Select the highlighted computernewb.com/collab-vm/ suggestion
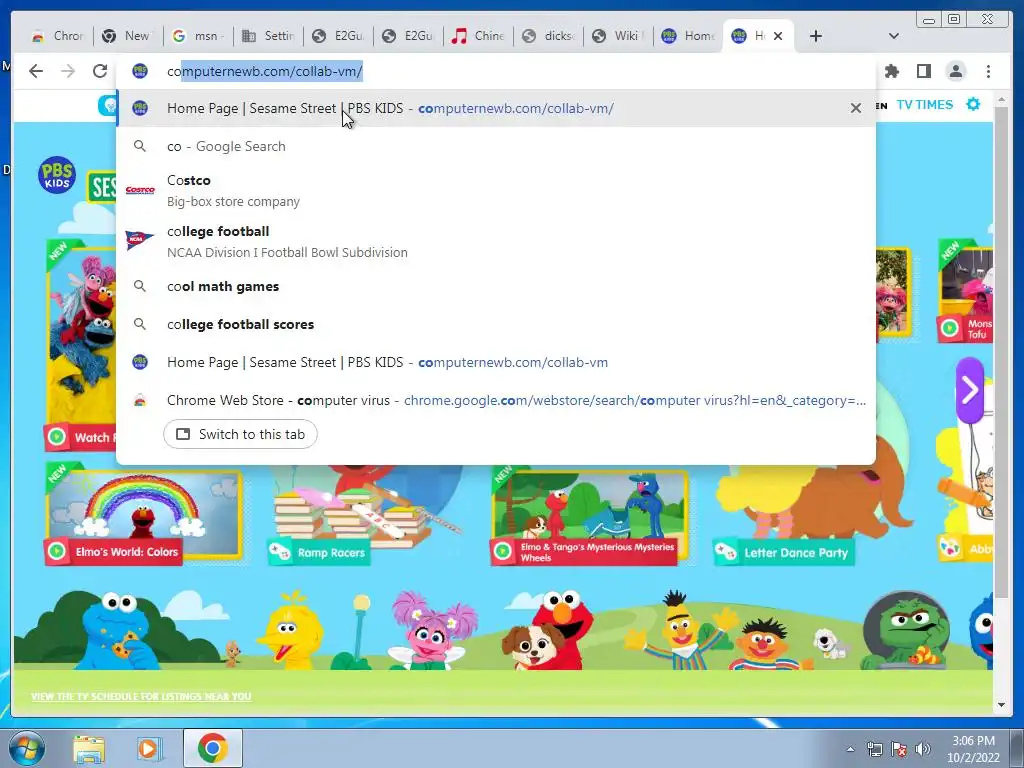Viewport: 1024px width, 768px height. tap(496, 108)
